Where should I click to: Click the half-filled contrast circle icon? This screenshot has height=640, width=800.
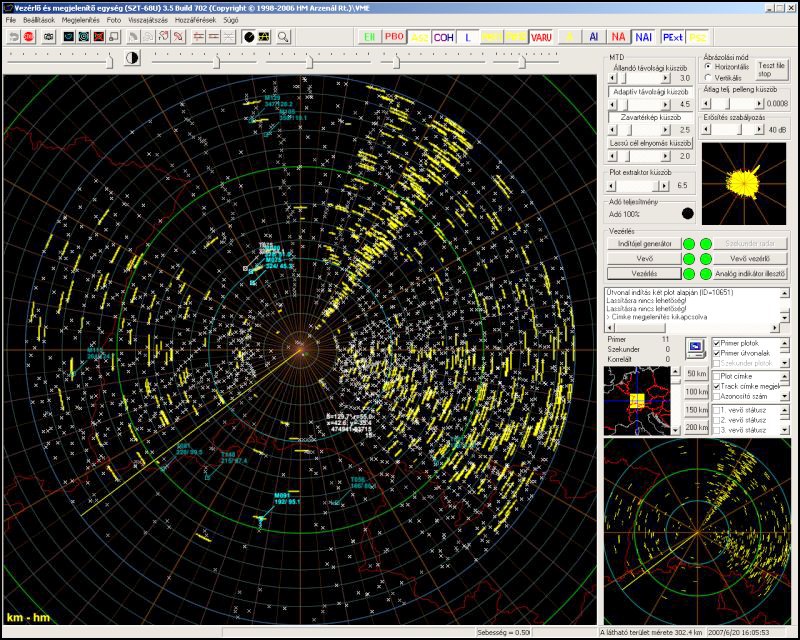(132, 60)
